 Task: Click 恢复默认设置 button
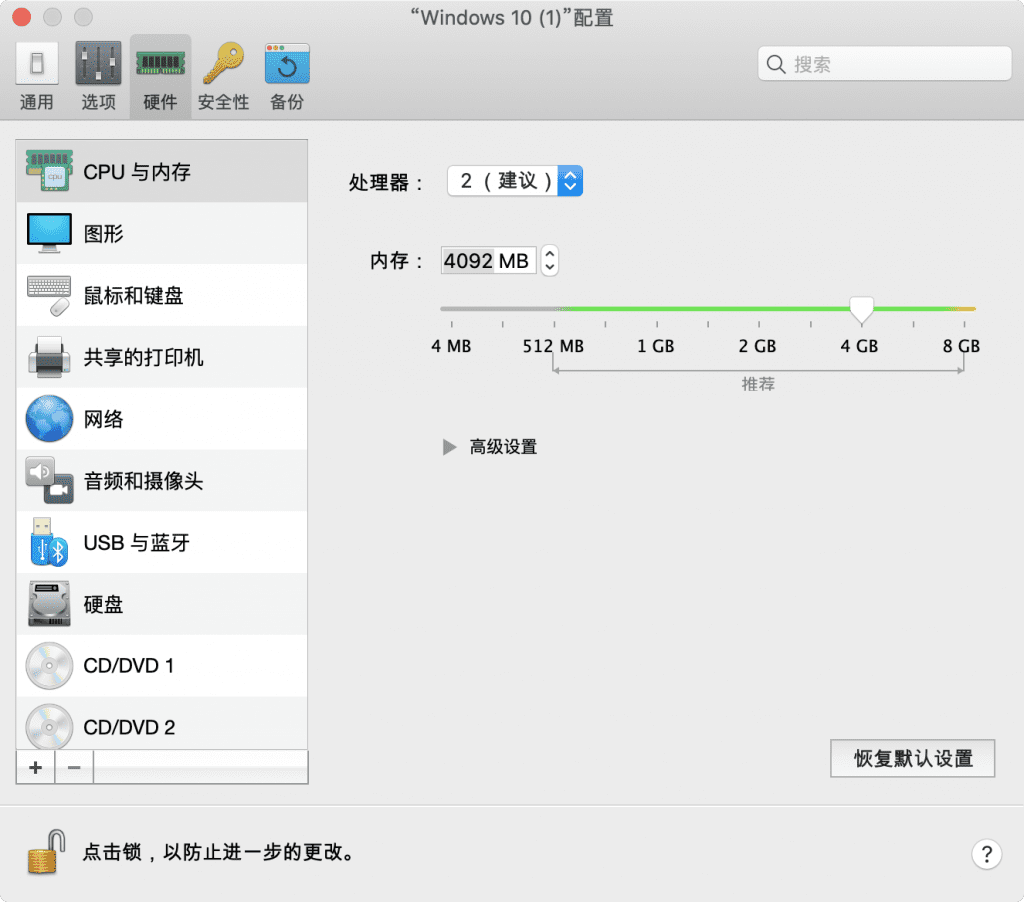coord(911,758)
